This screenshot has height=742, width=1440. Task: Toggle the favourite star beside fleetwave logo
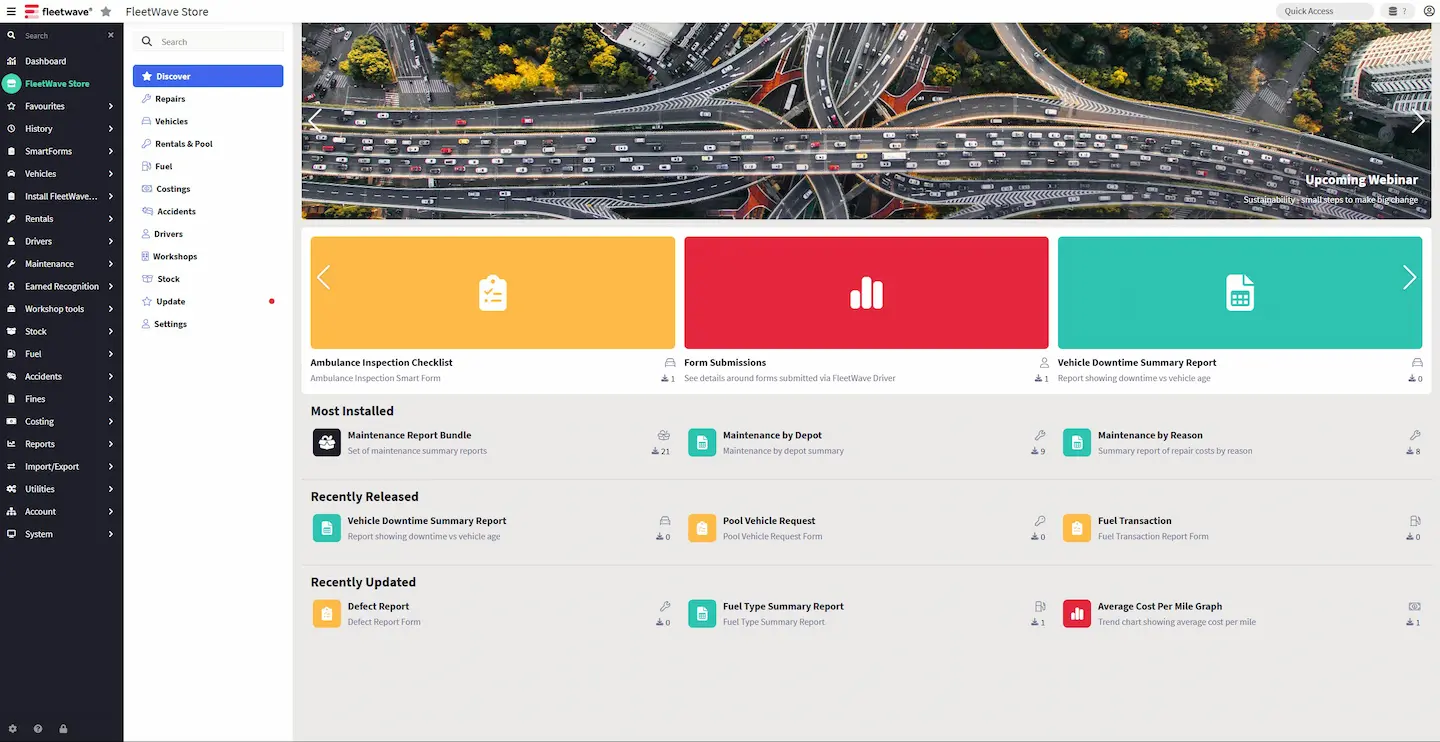point(106,11)
